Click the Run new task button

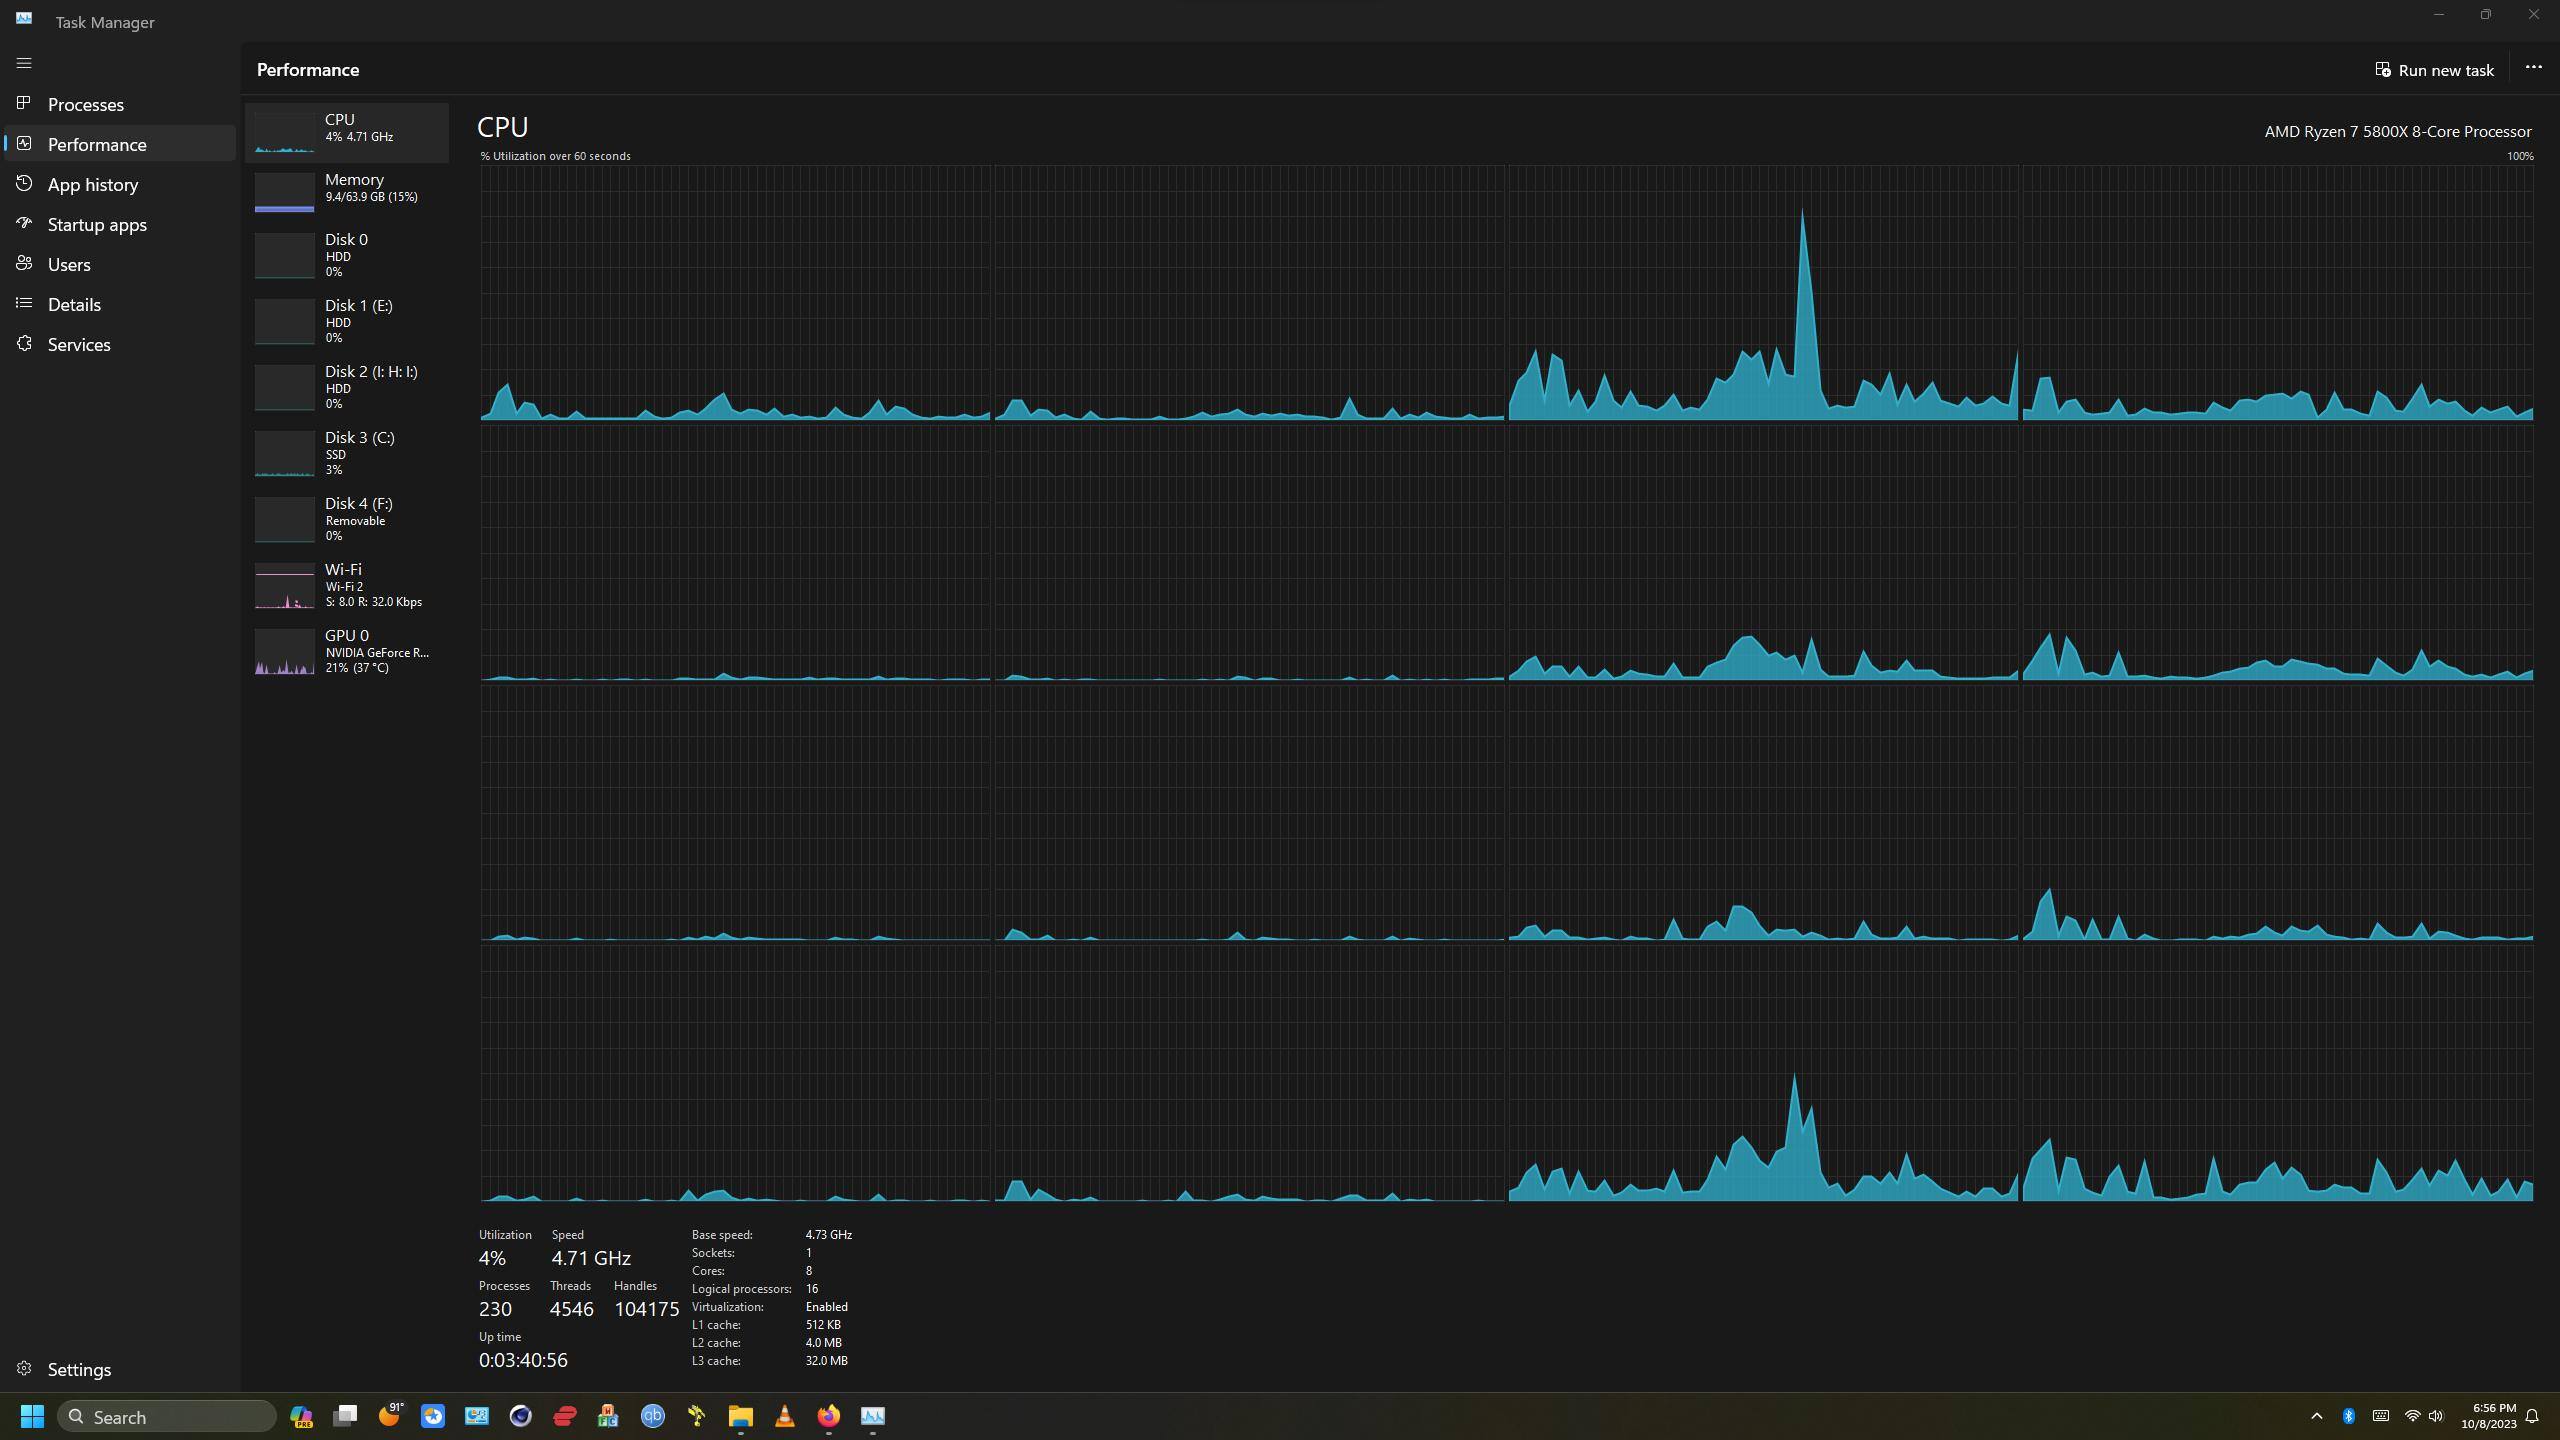click(x=2434, y=70)
